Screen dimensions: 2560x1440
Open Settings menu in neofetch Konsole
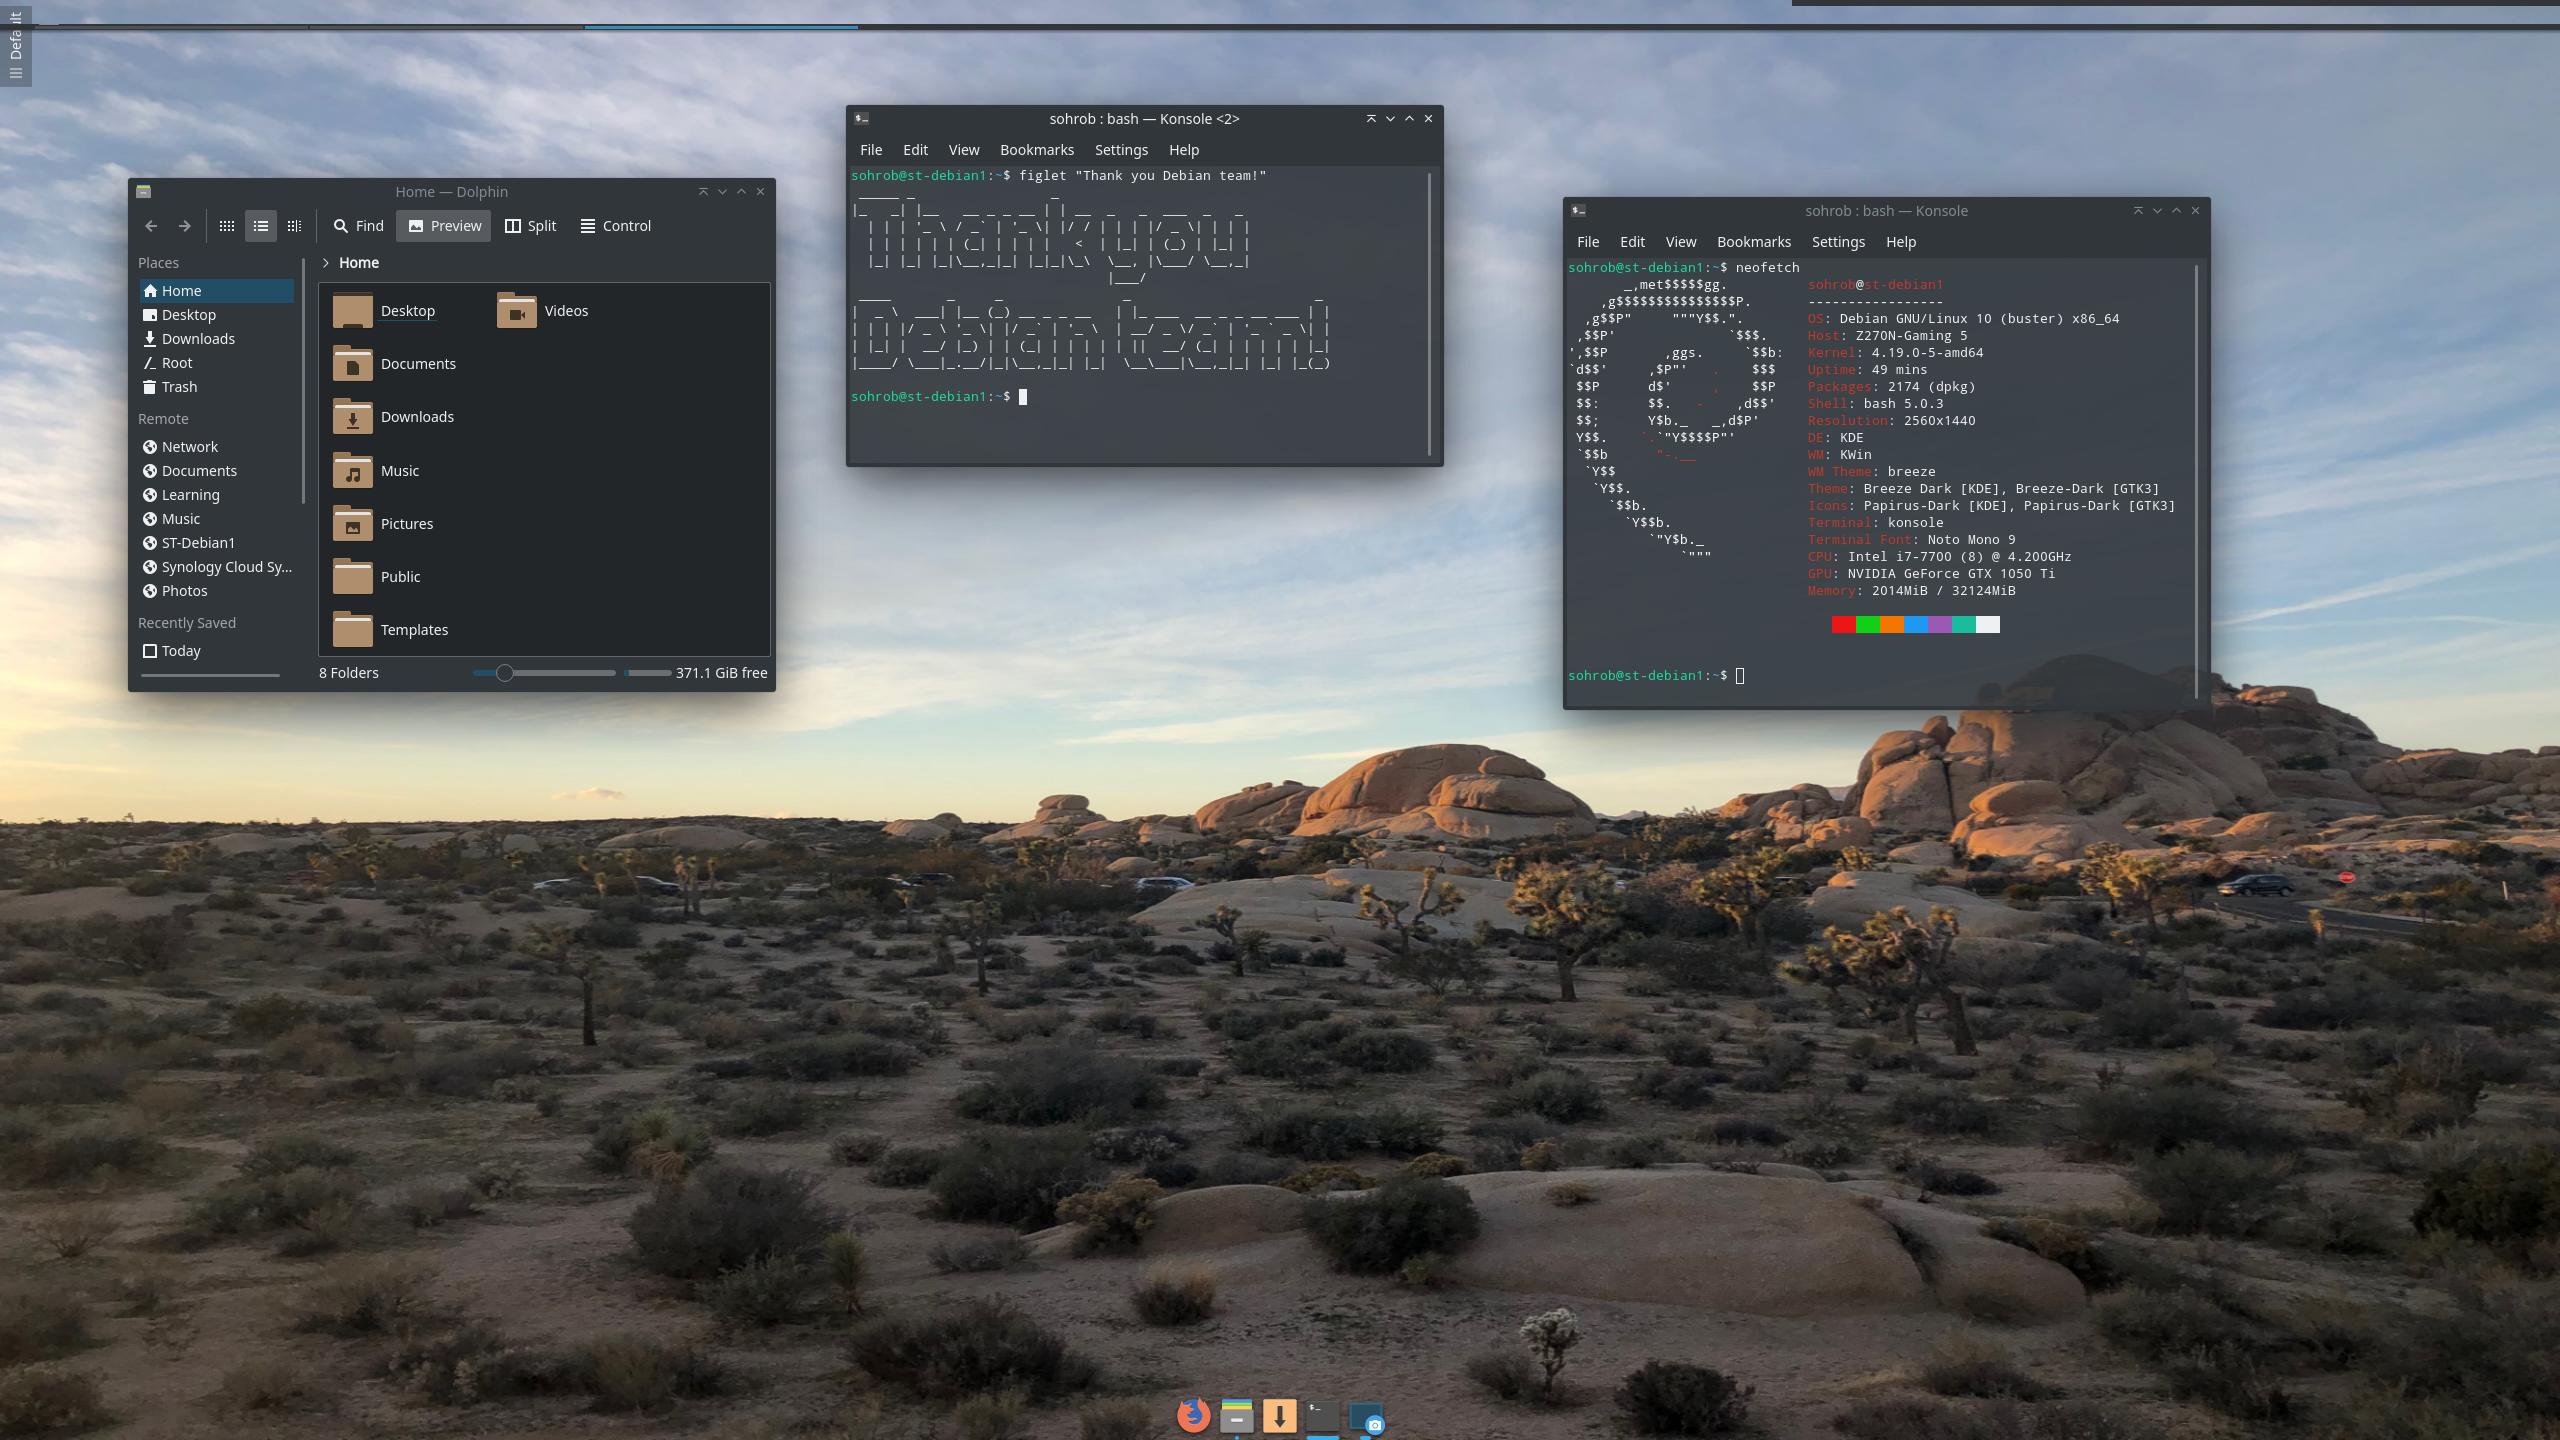1837,242
